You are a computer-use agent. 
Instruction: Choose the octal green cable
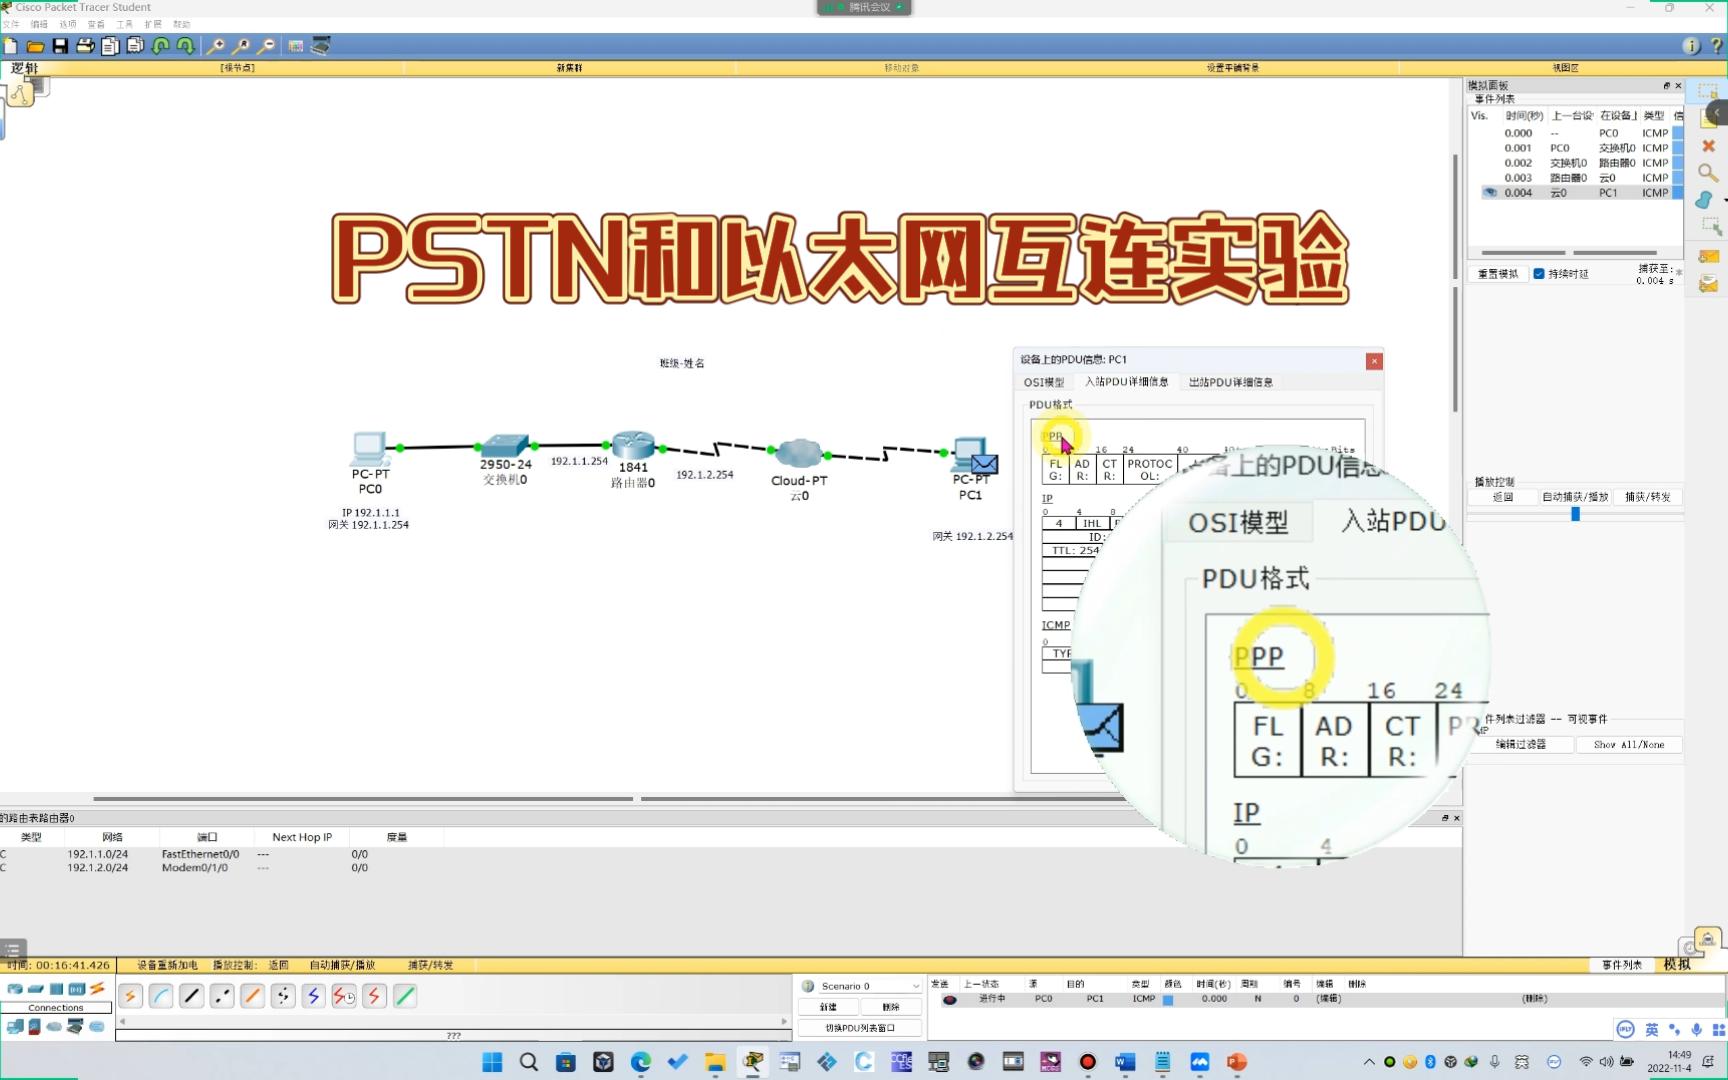tap(405, 996)
